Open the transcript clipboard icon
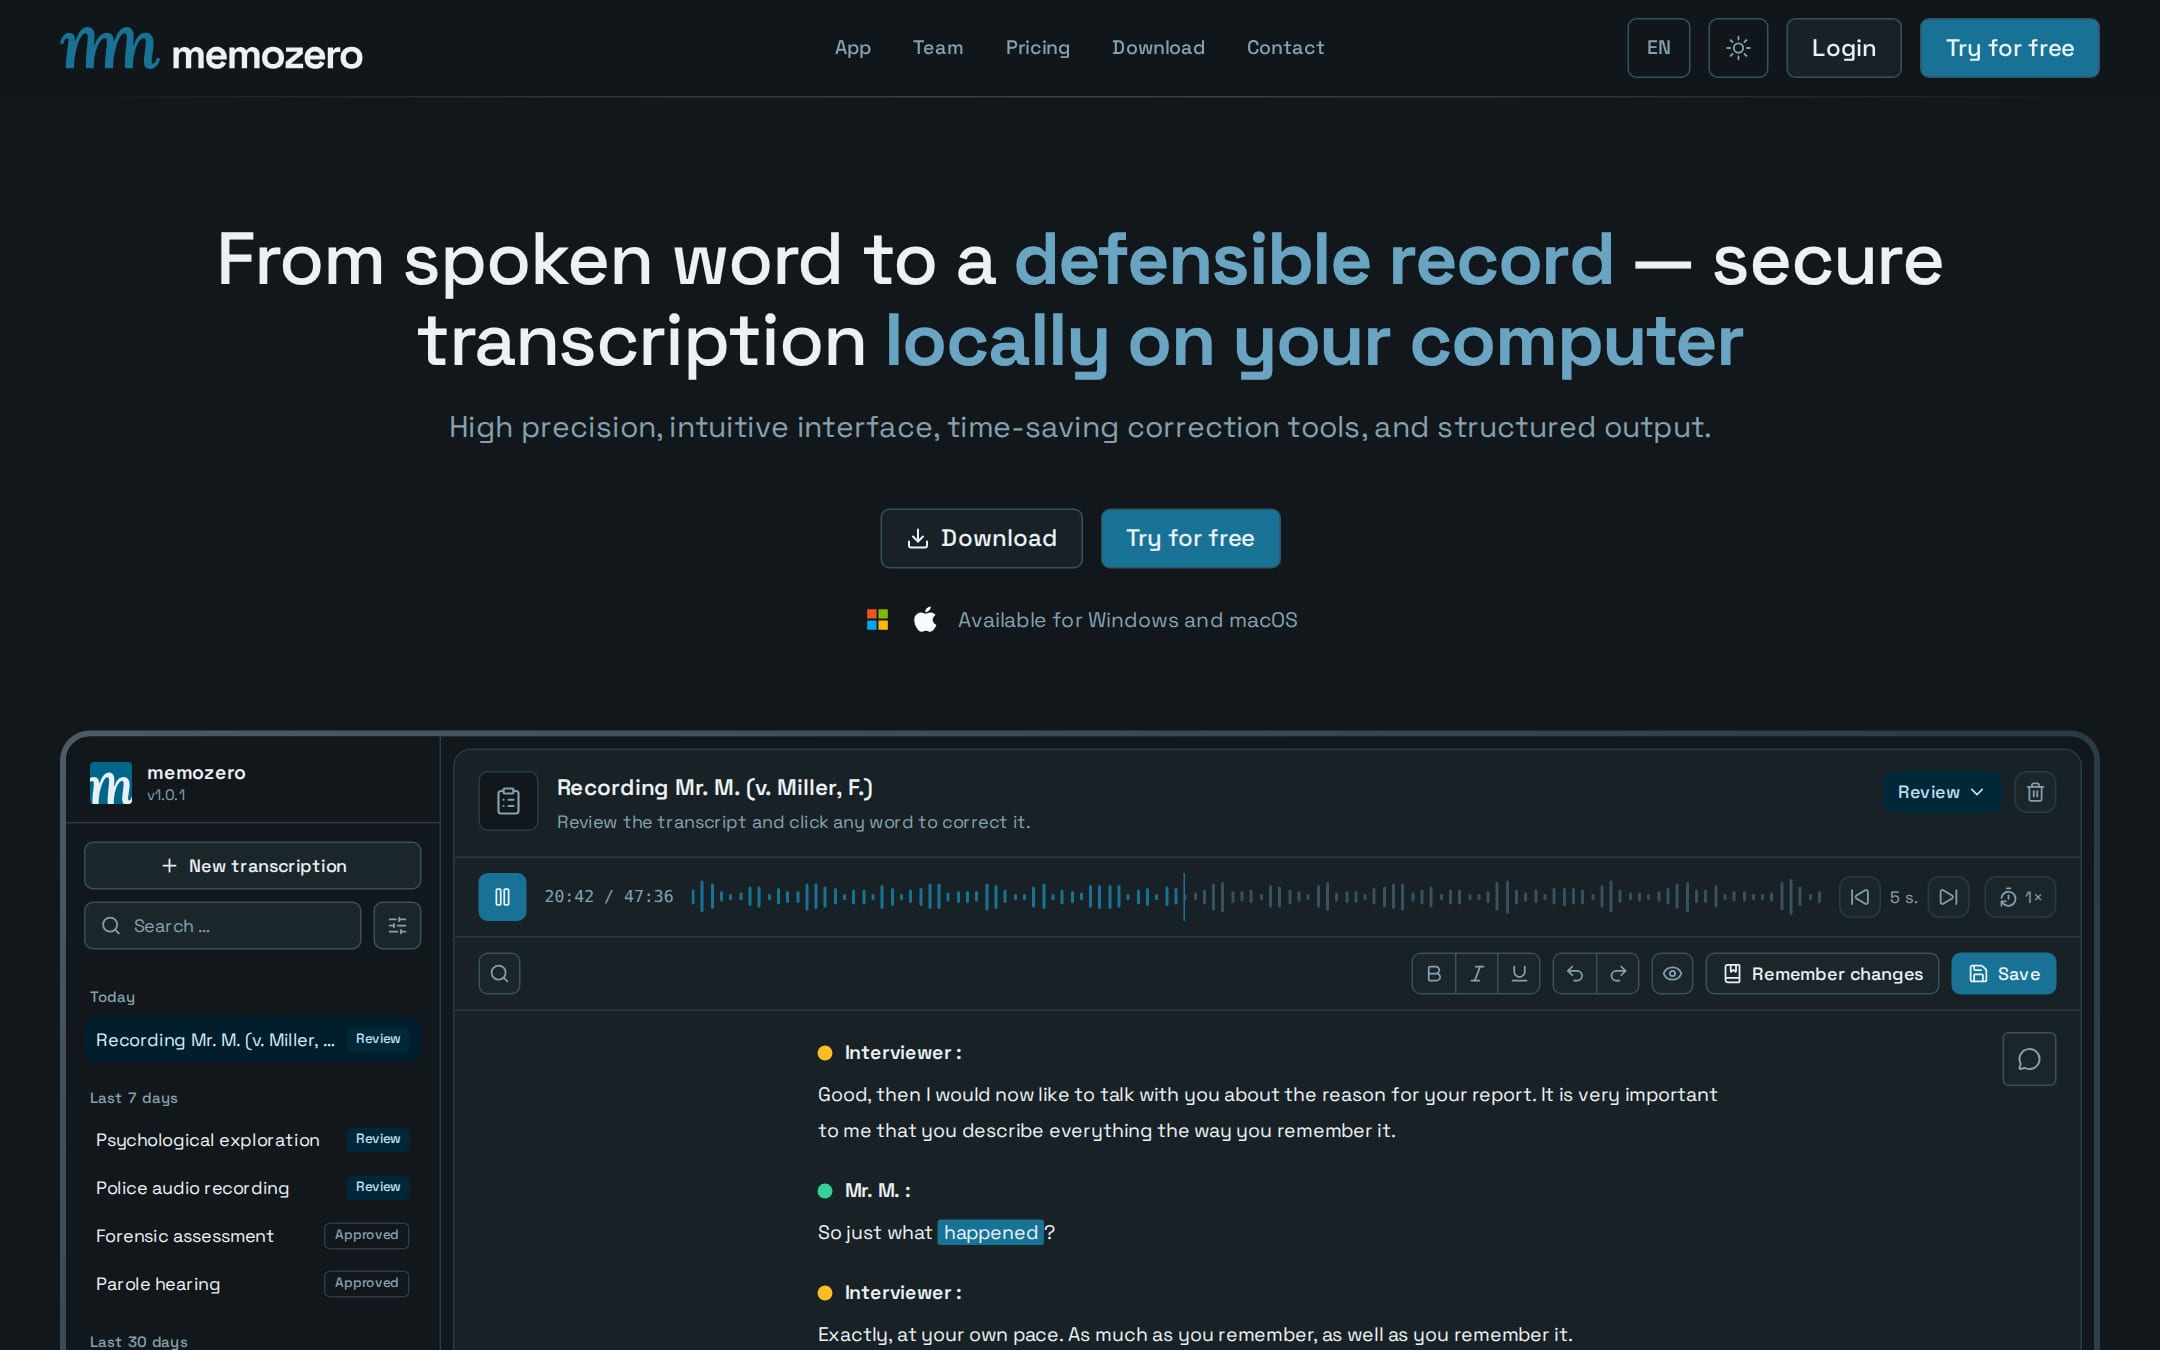The image size is (2160, 1350). 508,801
